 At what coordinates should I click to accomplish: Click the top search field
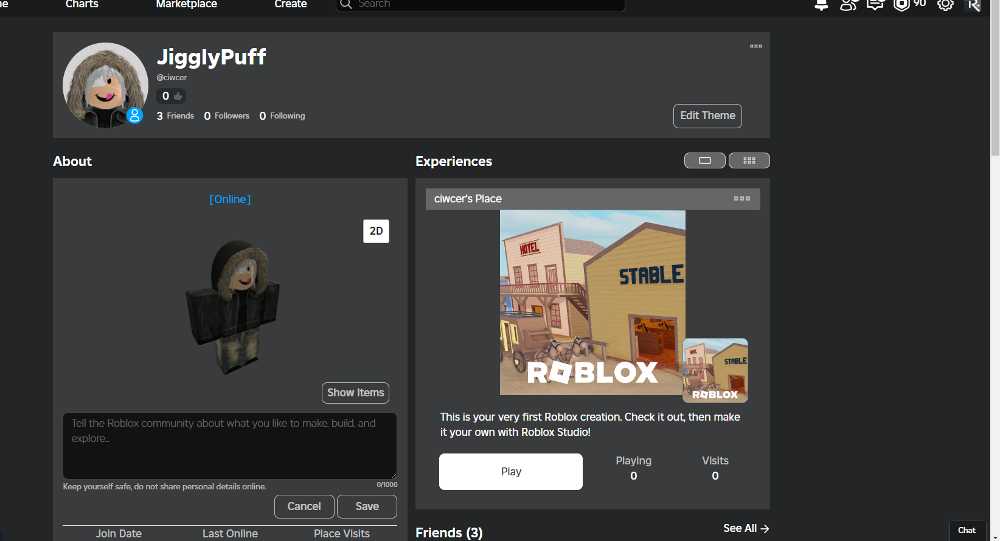[x=481, y=4]
